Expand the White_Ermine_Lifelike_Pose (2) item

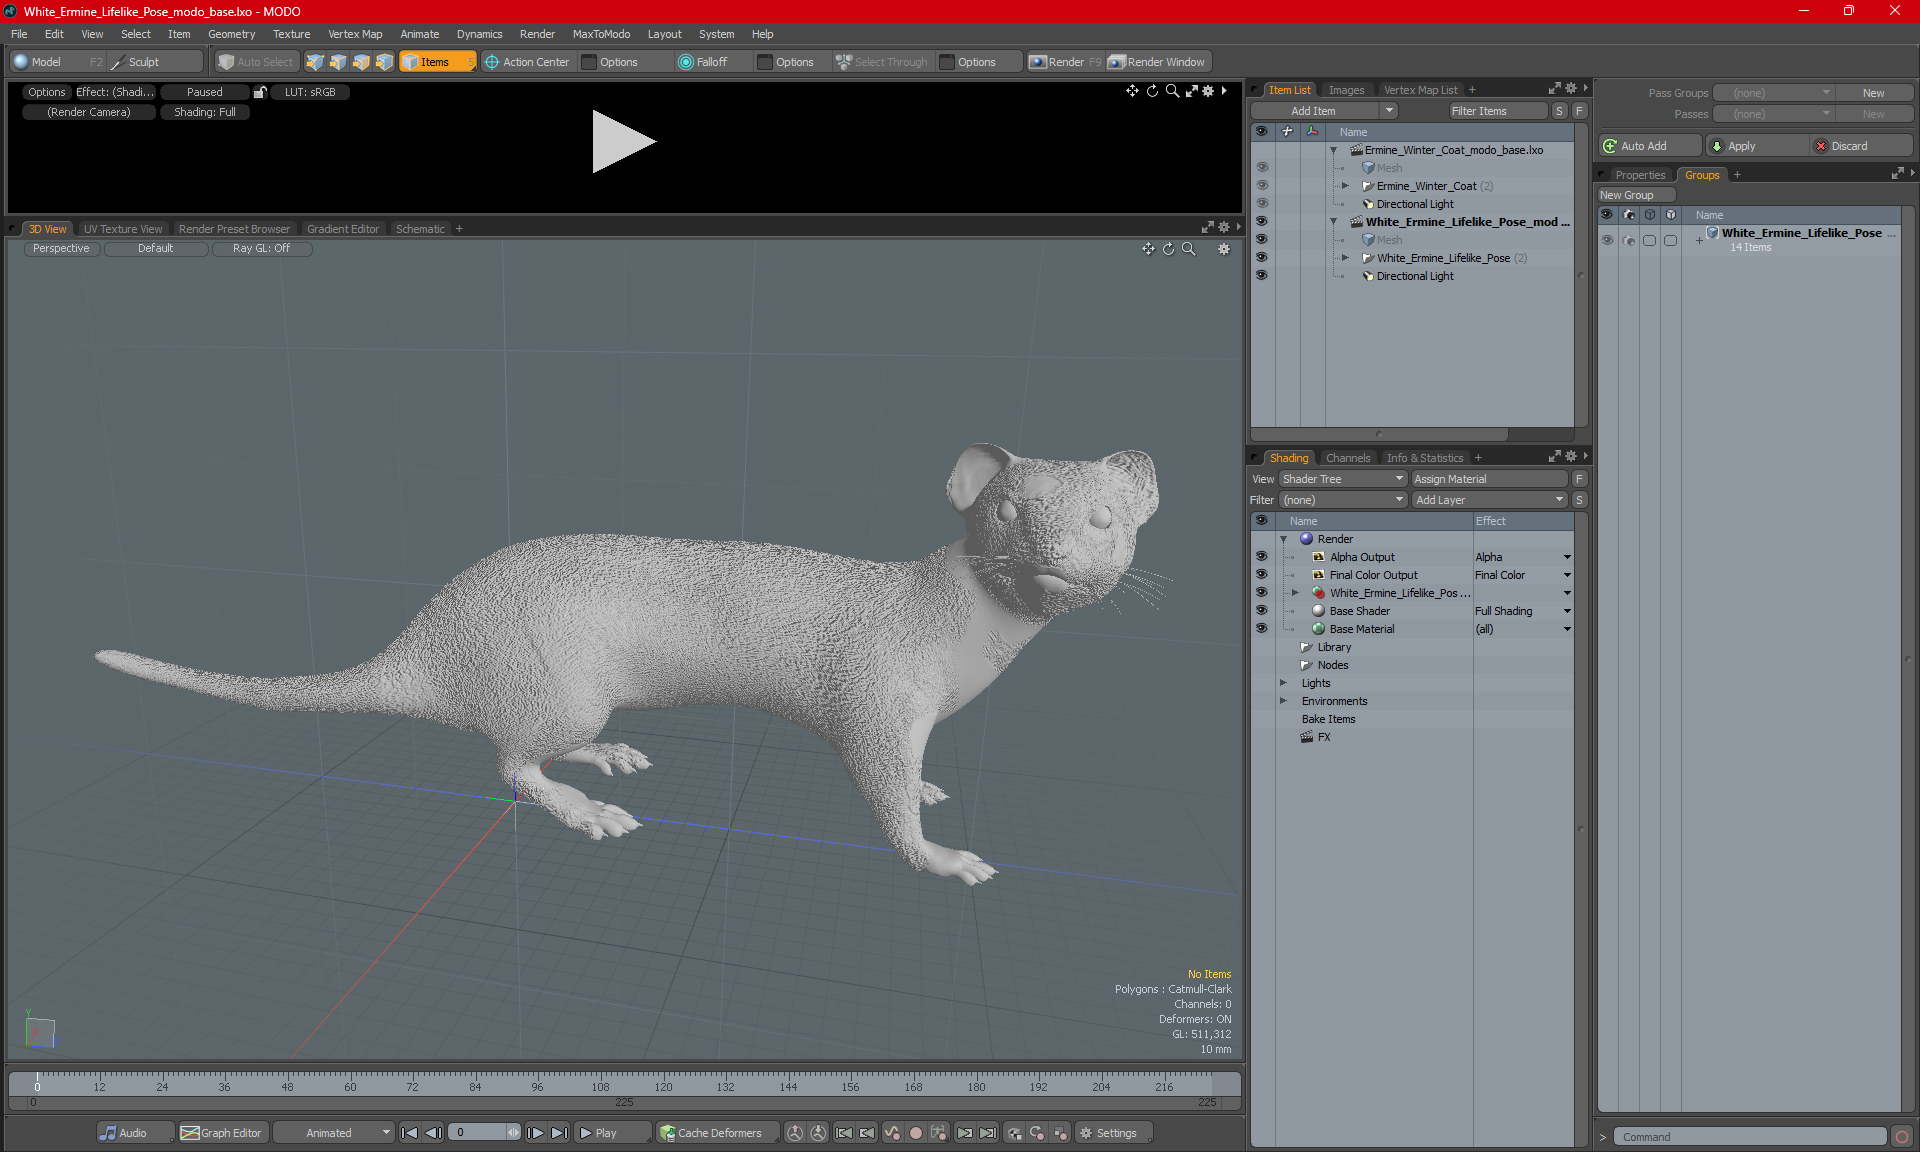[1345, 258]
